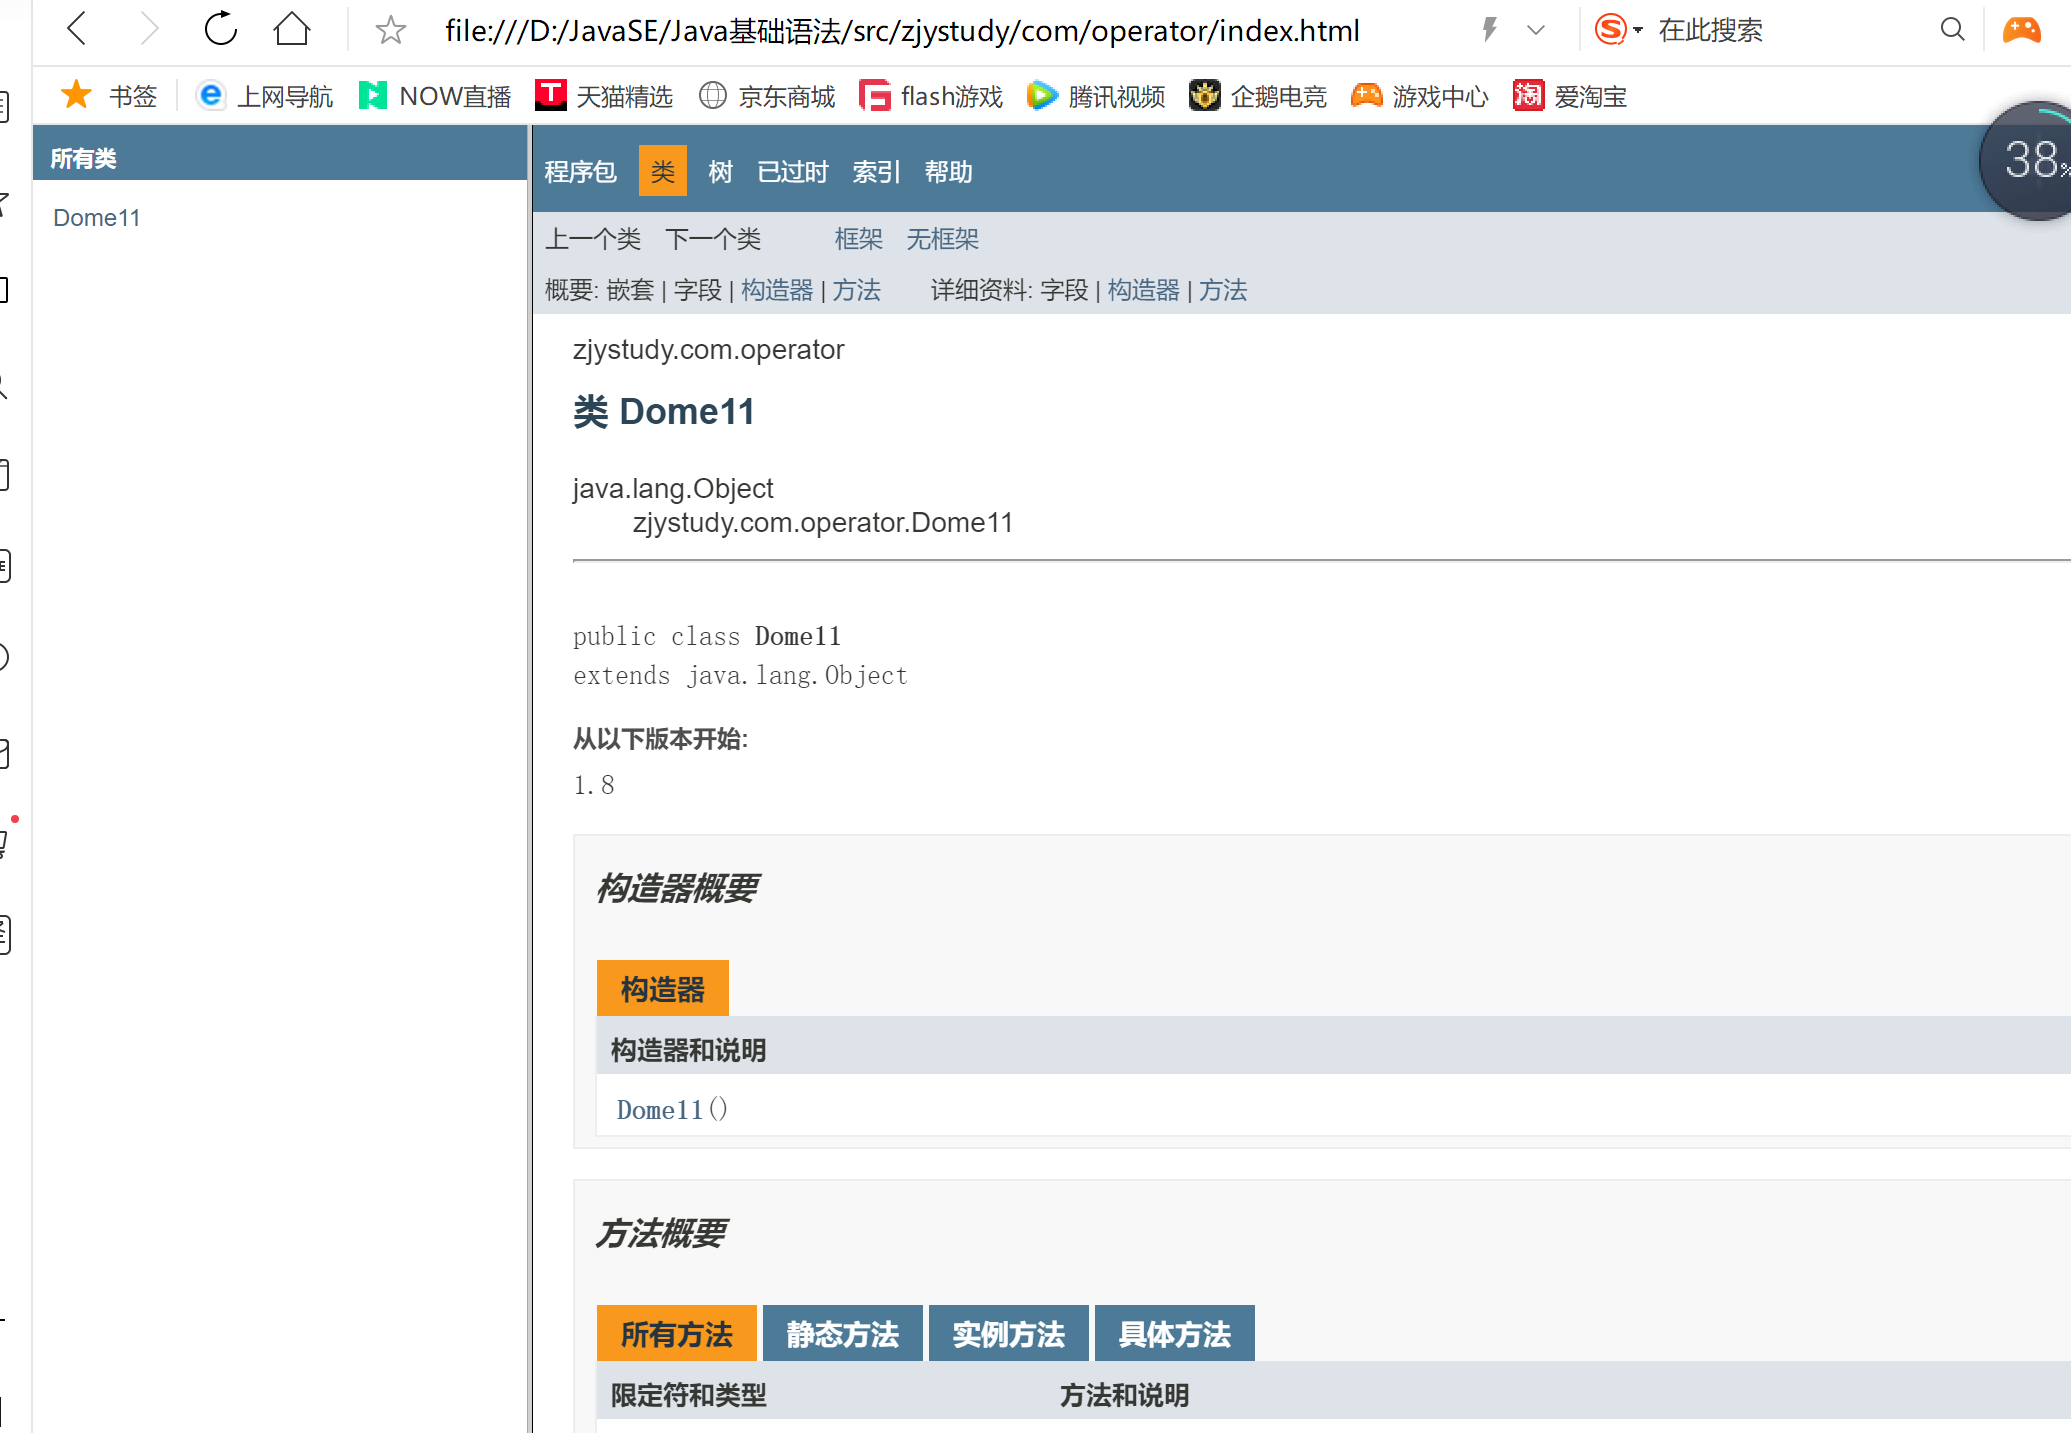The image size is (2071, 1433).
Task: Go to browser home page icon
Action: (291, 29)
